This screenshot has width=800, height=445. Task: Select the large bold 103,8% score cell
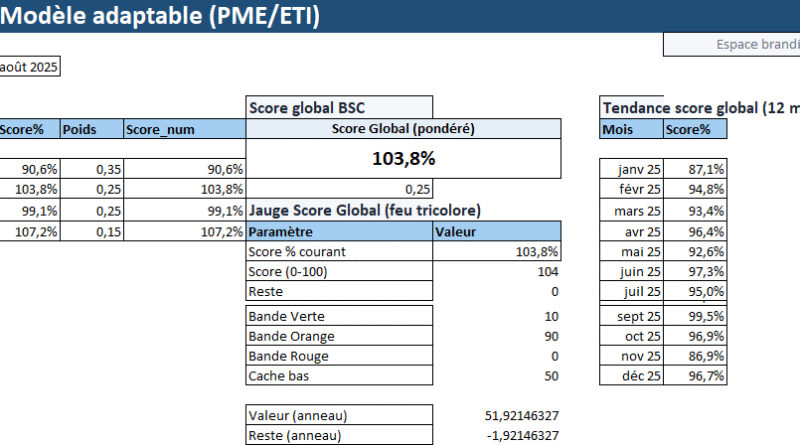403,158
